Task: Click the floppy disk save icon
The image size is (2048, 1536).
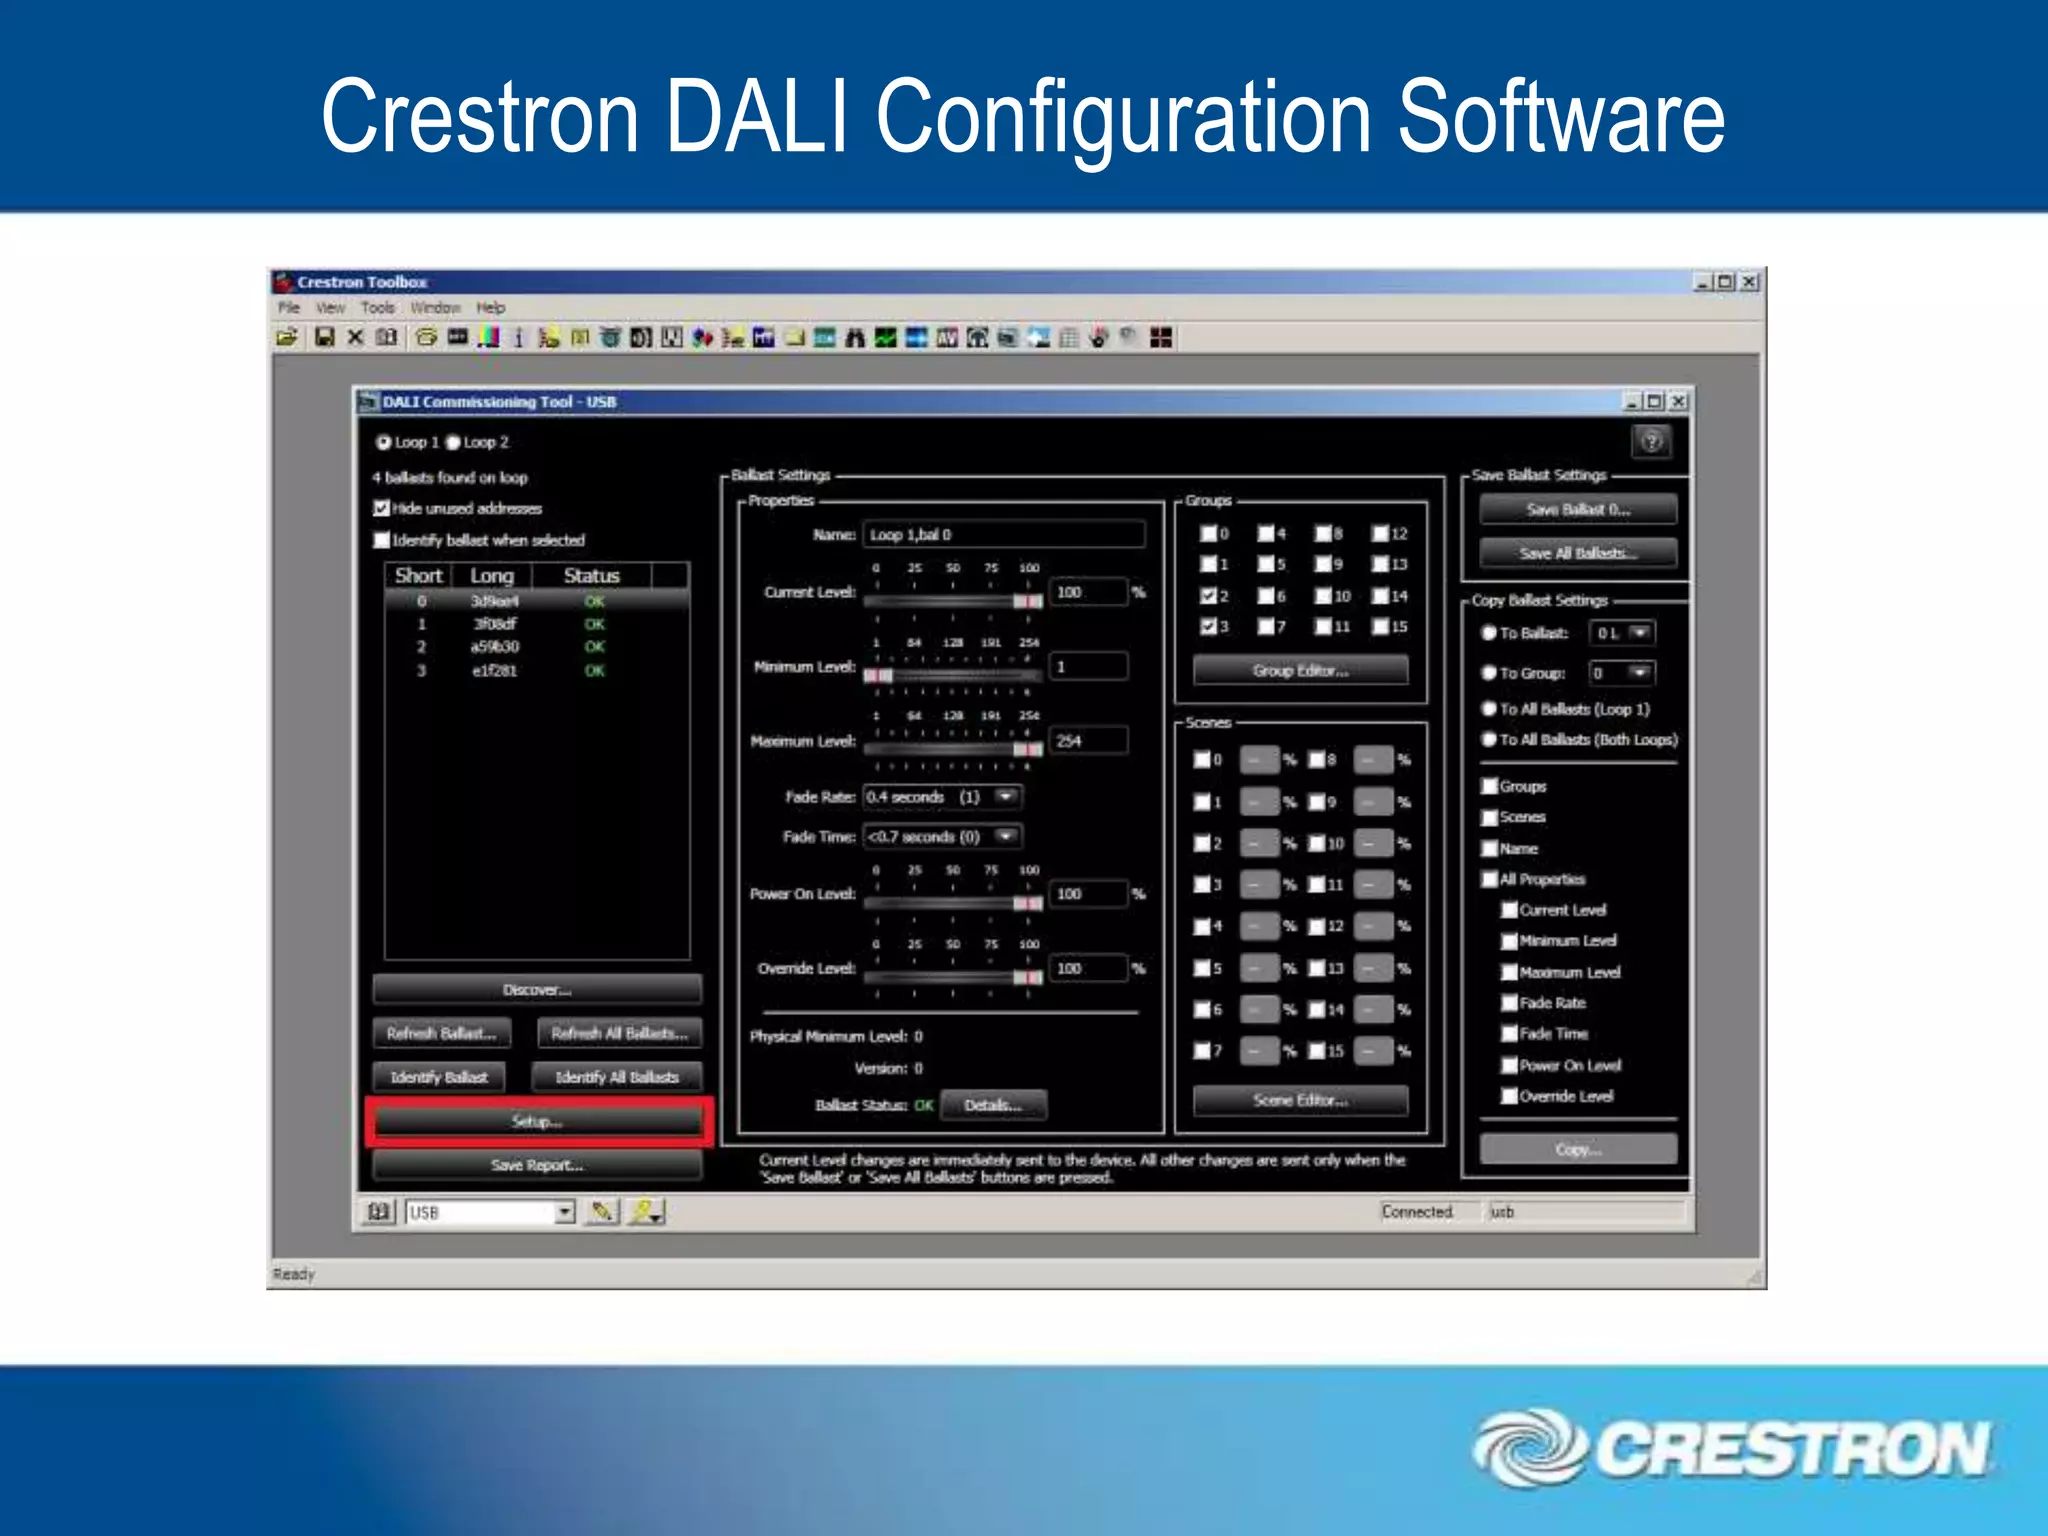Action: (324, 338)
